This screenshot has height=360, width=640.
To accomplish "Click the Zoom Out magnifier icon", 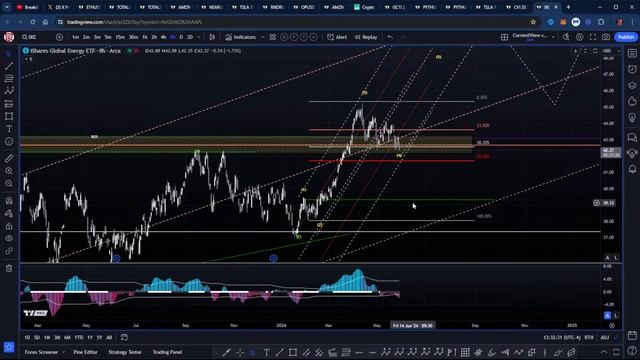I will click(9, 184).
